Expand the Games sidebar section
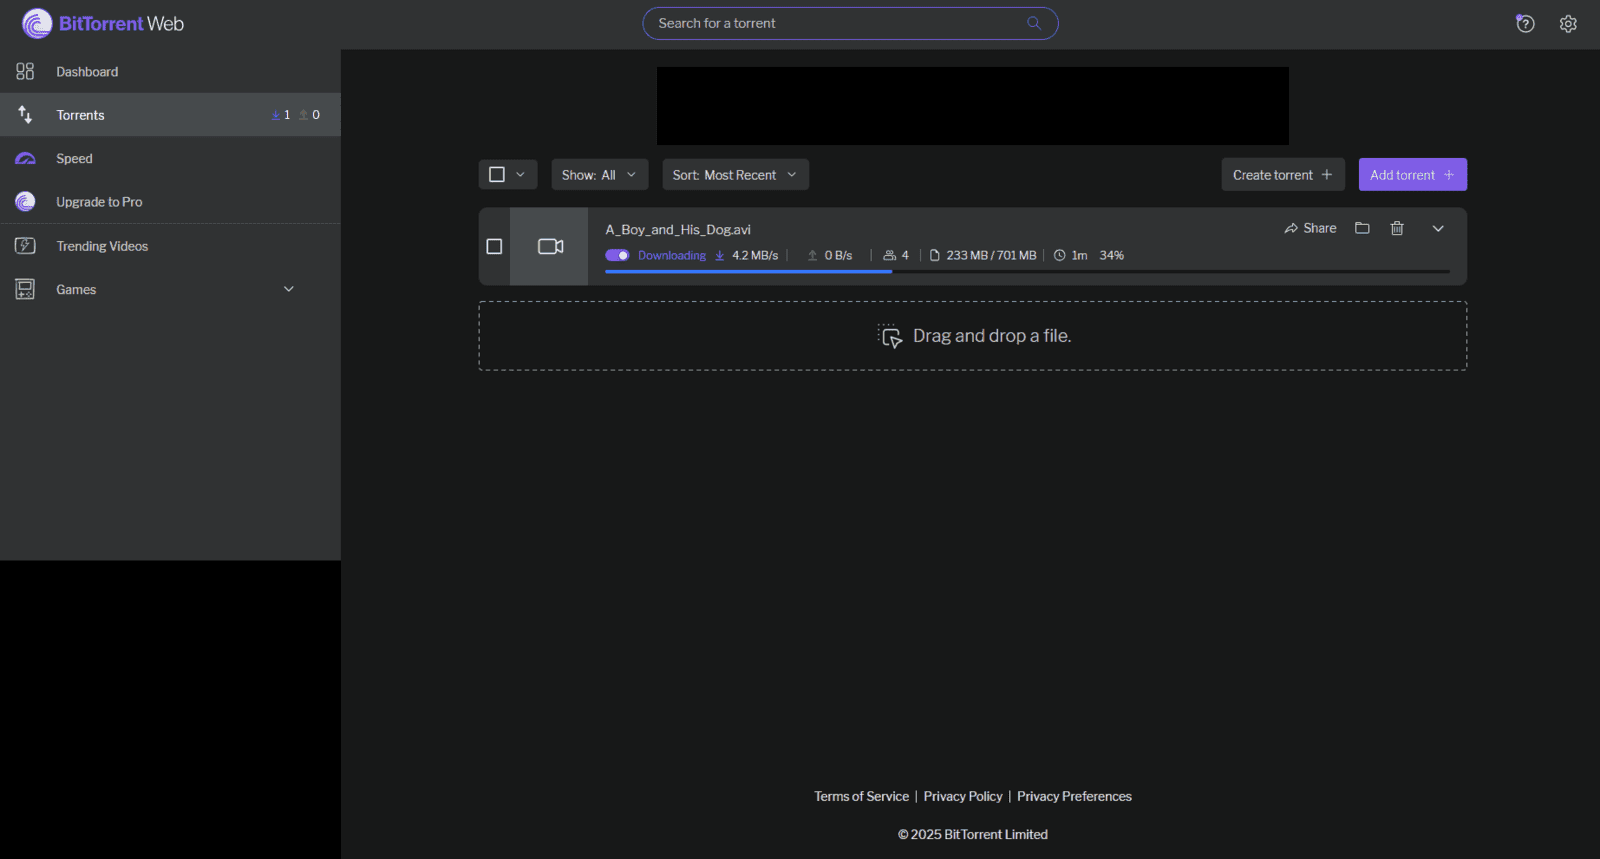This screenshot has height=859, width=1600. (x=289, y=289)
